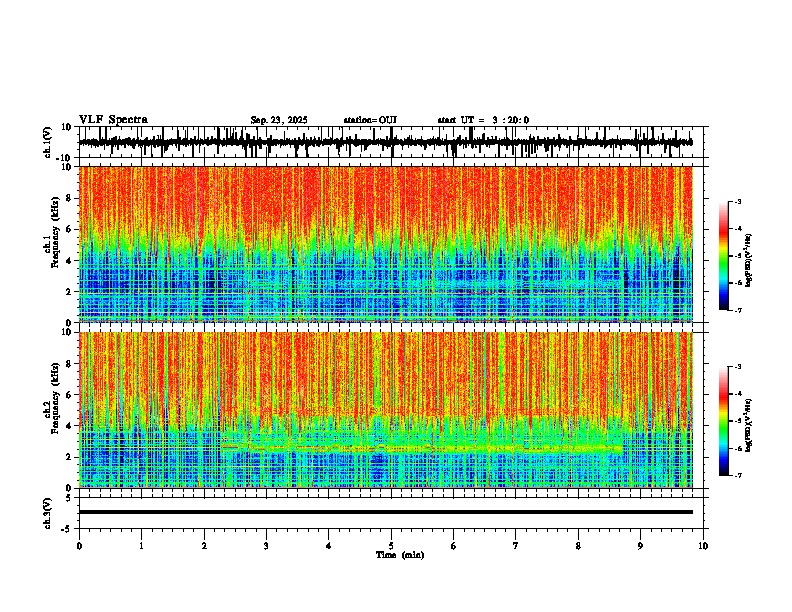
Task: Click the ch.3(V) flat-line trace panel
Action: 393,513
